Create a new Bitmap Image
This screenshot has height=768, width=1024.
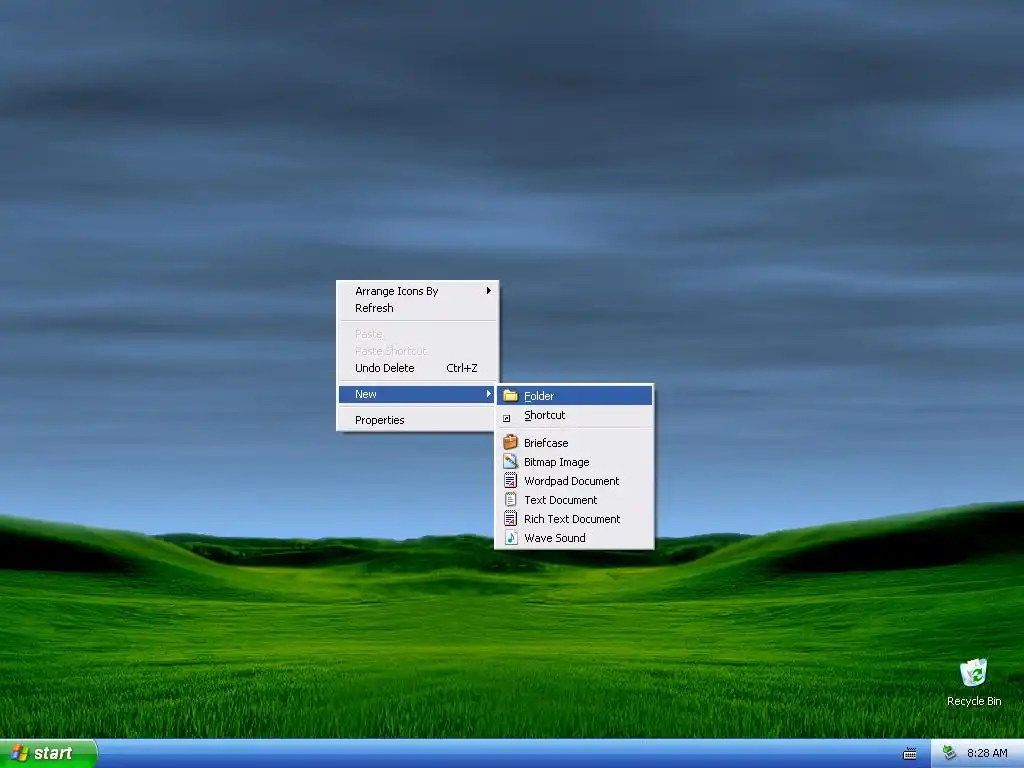(x=575, y=462)
